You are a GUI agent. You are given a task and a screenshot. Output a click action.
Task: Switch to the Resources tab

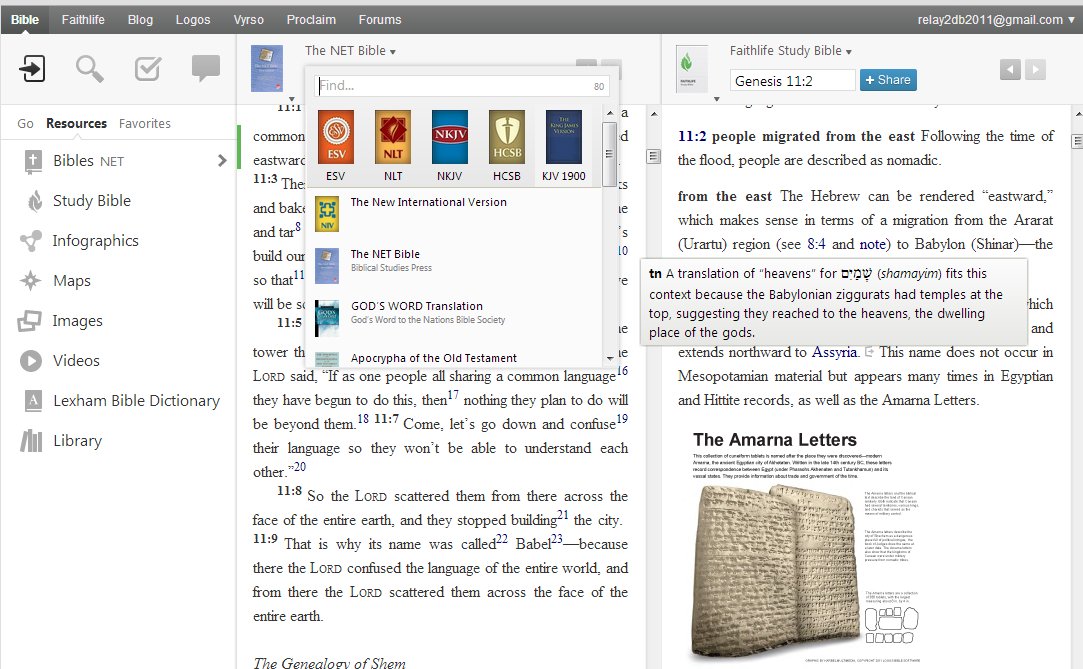pos(77,124)
